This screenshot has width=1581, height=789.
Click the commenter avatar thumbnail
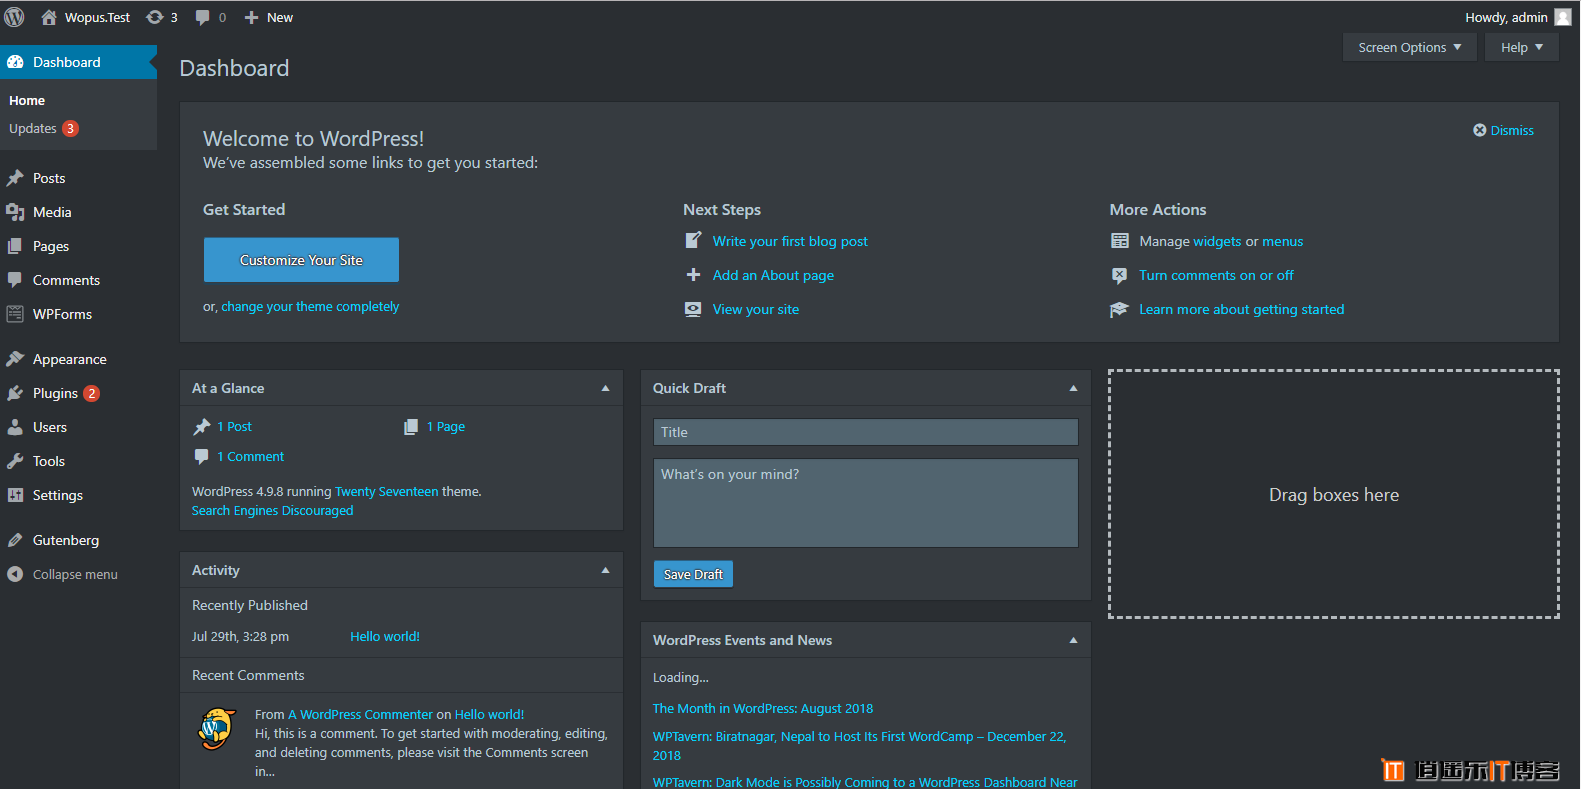(217, 729)
